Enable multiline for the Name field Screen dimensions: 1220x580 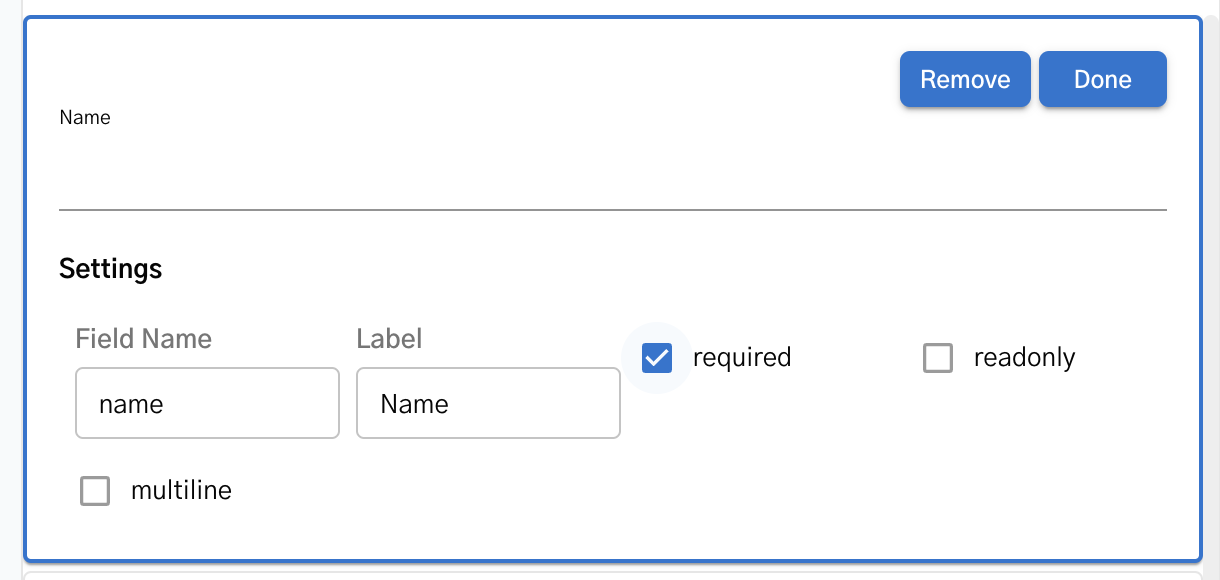tap(95, 490)
